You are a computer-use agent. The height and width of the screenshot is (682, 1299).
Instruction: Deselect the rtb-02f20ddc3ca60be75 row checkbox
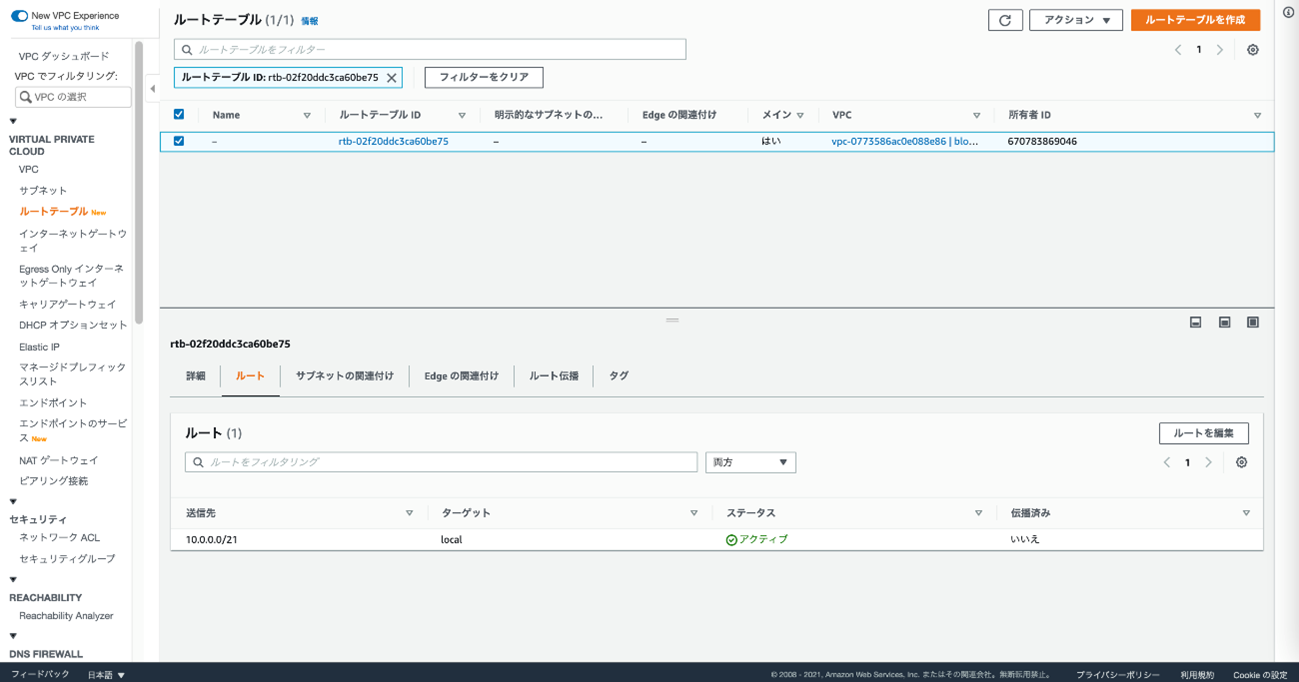pos(179,141)
